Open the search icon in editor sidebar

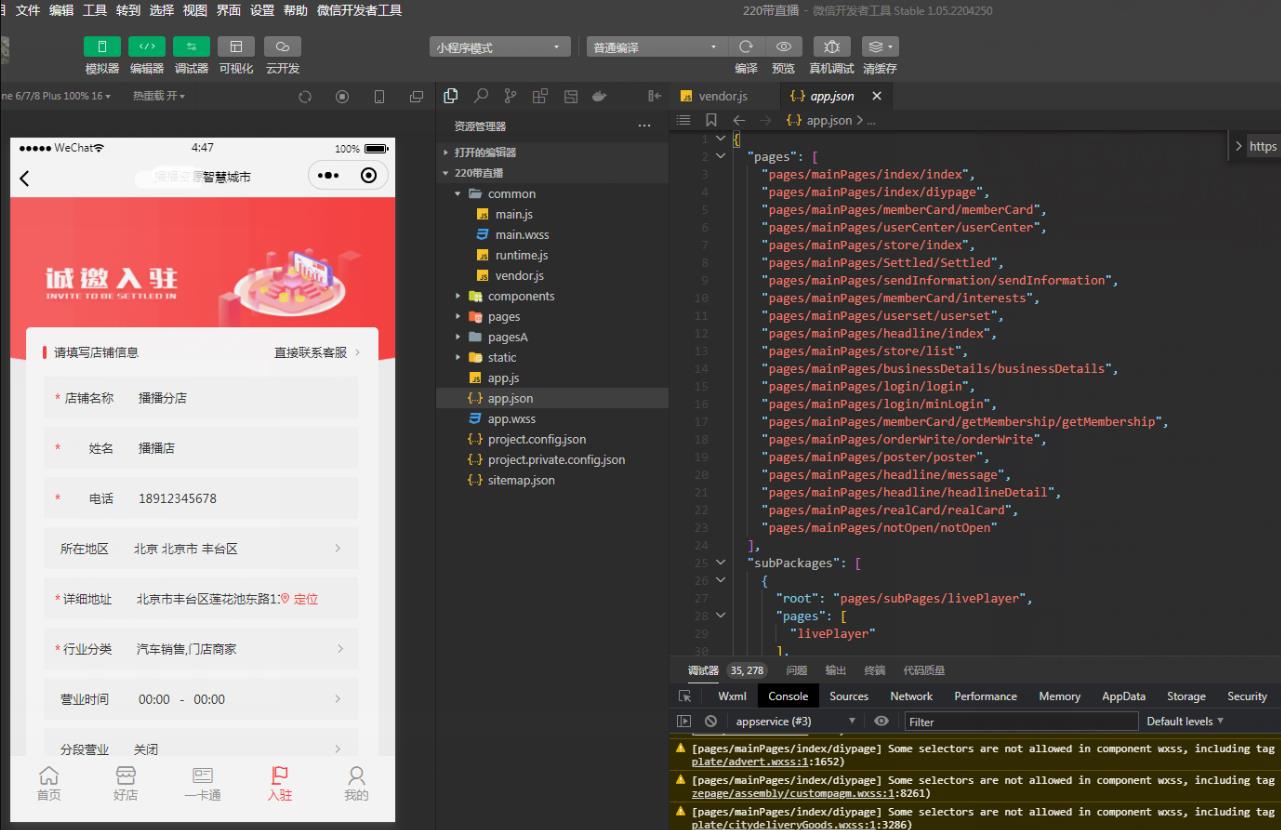click(481, 96)
